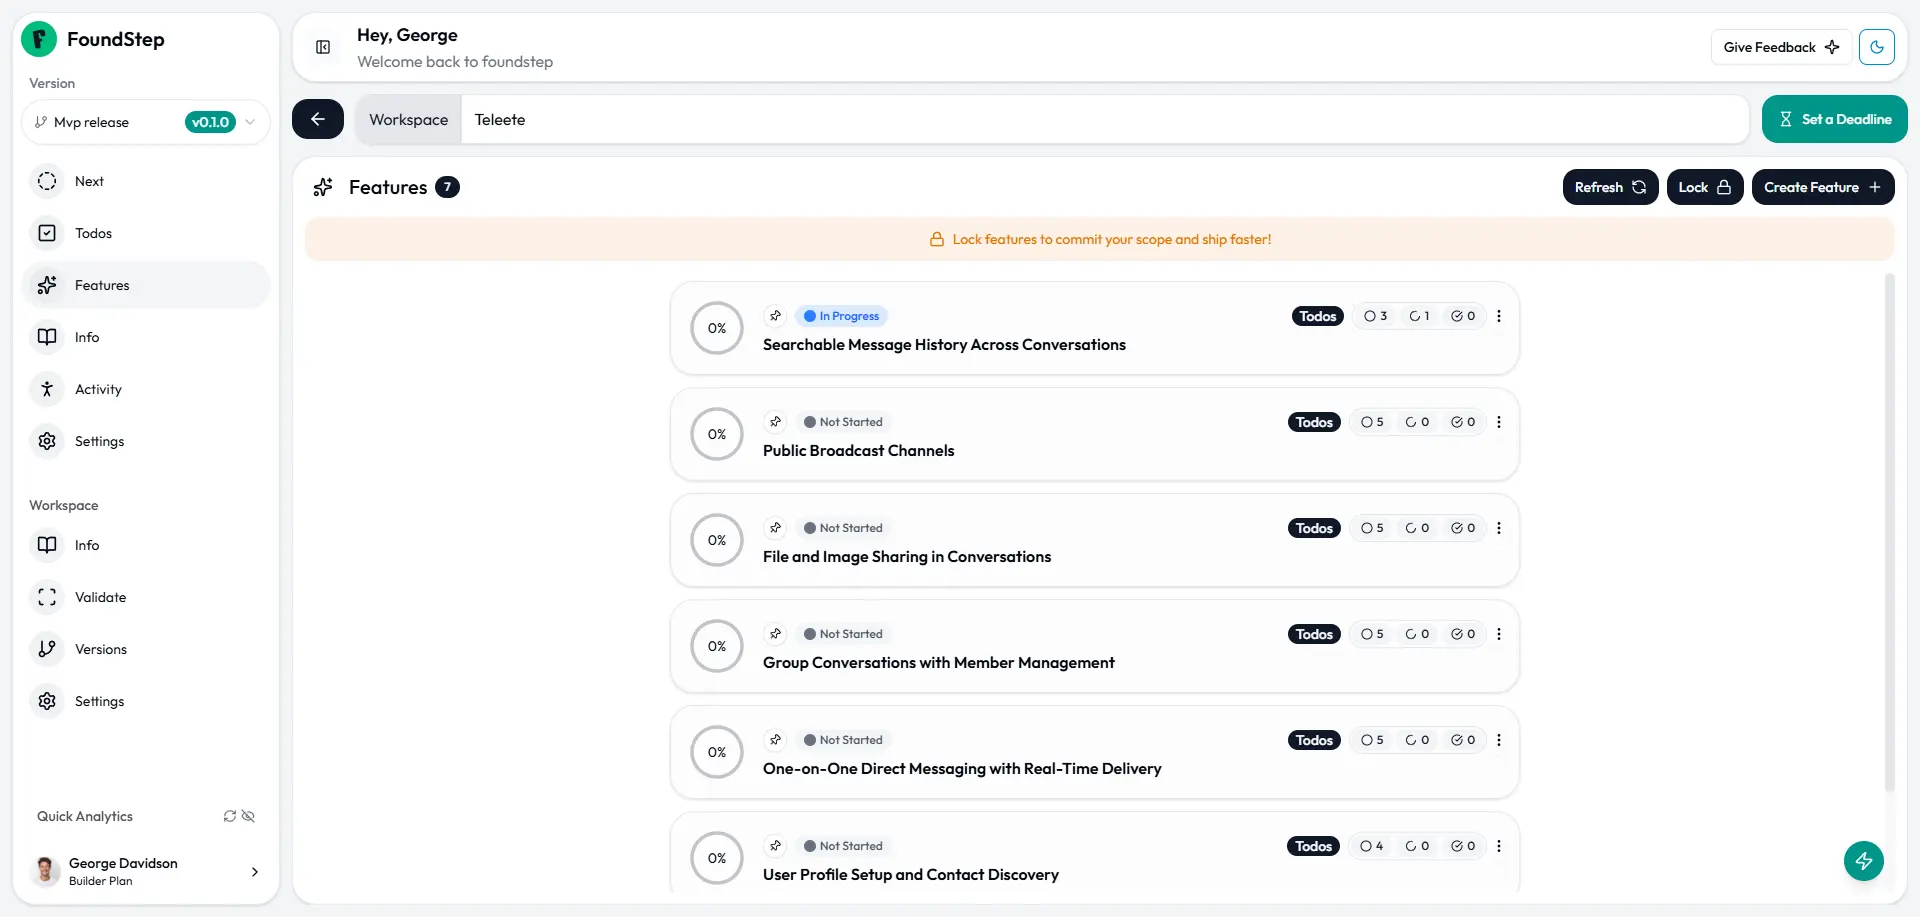Open the Mvp release version dropdown

pyautogui.click(x=146, y=122)
